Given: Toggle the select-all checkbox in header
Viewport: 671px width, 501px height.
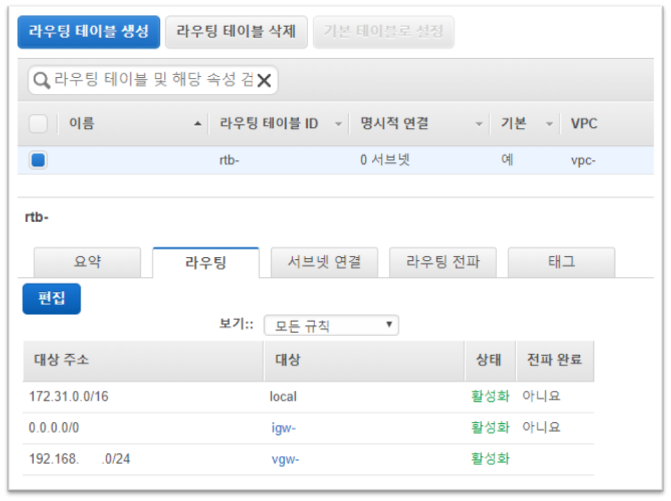Looking at the screenshot, I should point(38,123).
